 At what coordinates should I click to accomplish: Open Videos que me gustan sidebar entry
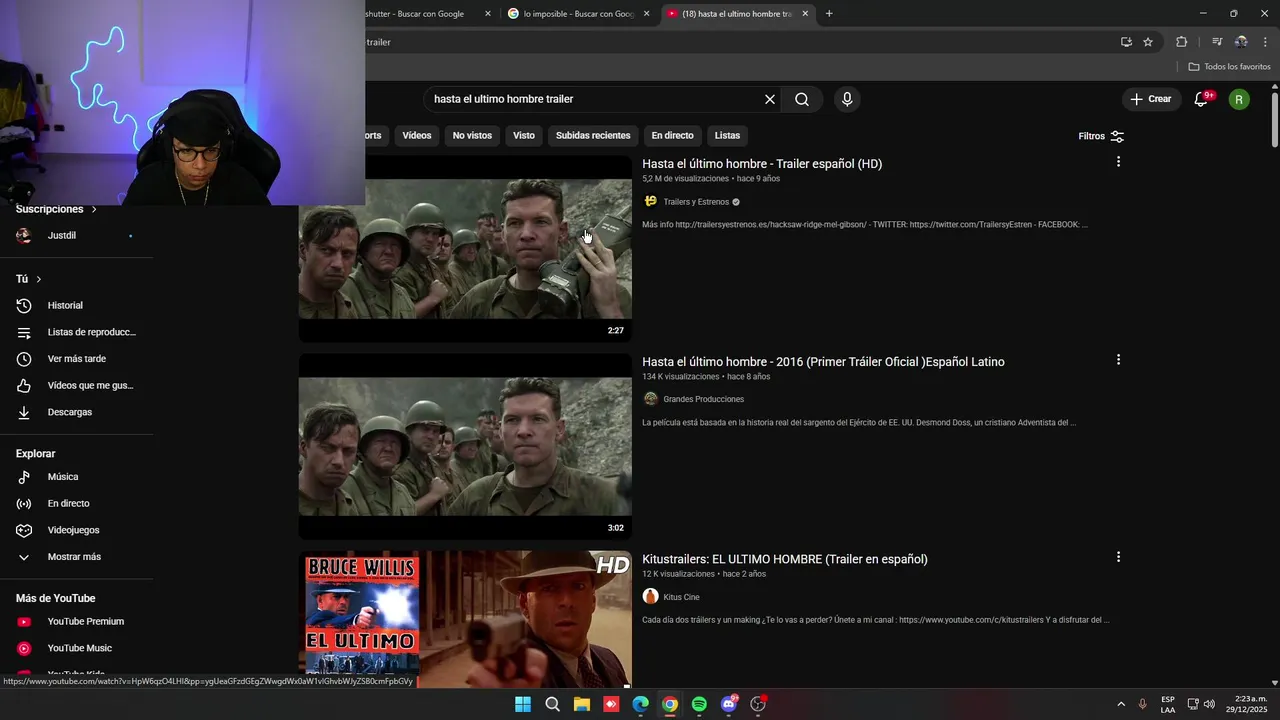77,385
